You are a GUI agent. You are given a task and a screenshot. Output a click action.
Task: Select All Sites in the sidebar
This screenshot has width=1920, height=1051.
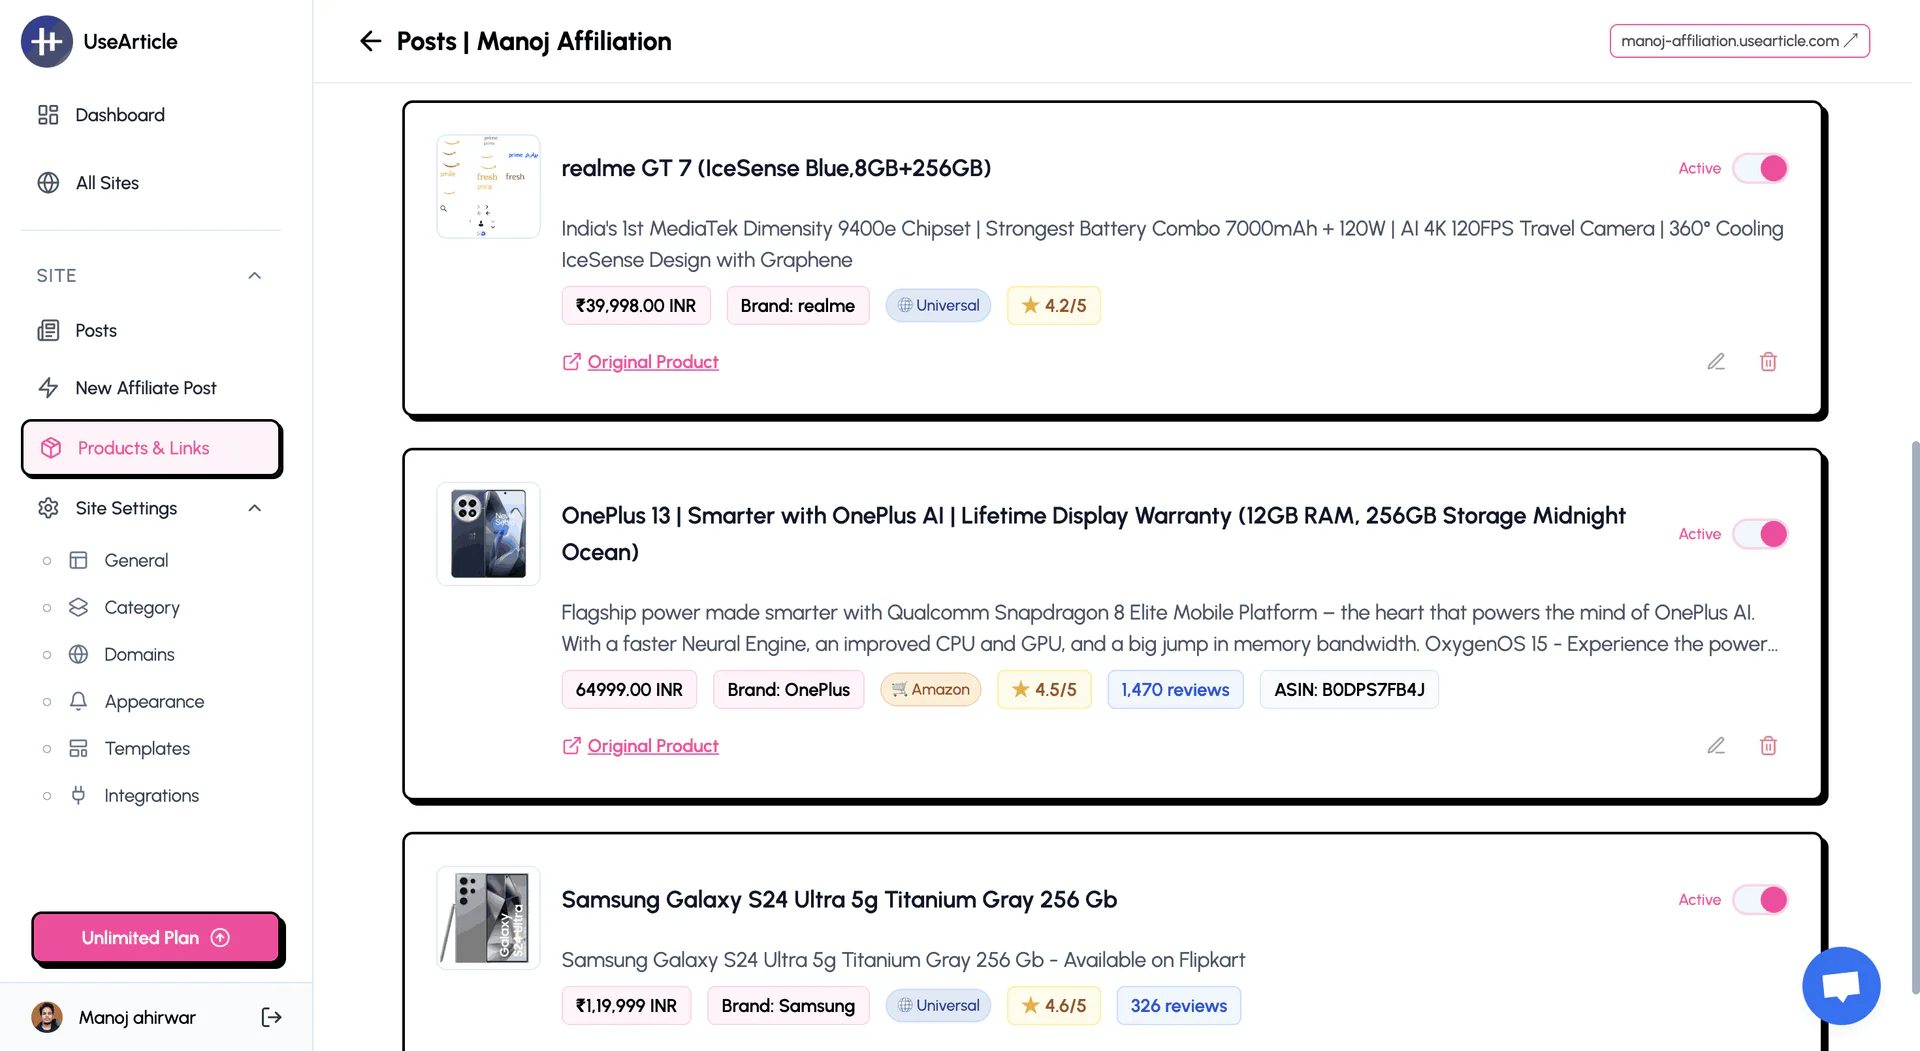pos(107,182)
